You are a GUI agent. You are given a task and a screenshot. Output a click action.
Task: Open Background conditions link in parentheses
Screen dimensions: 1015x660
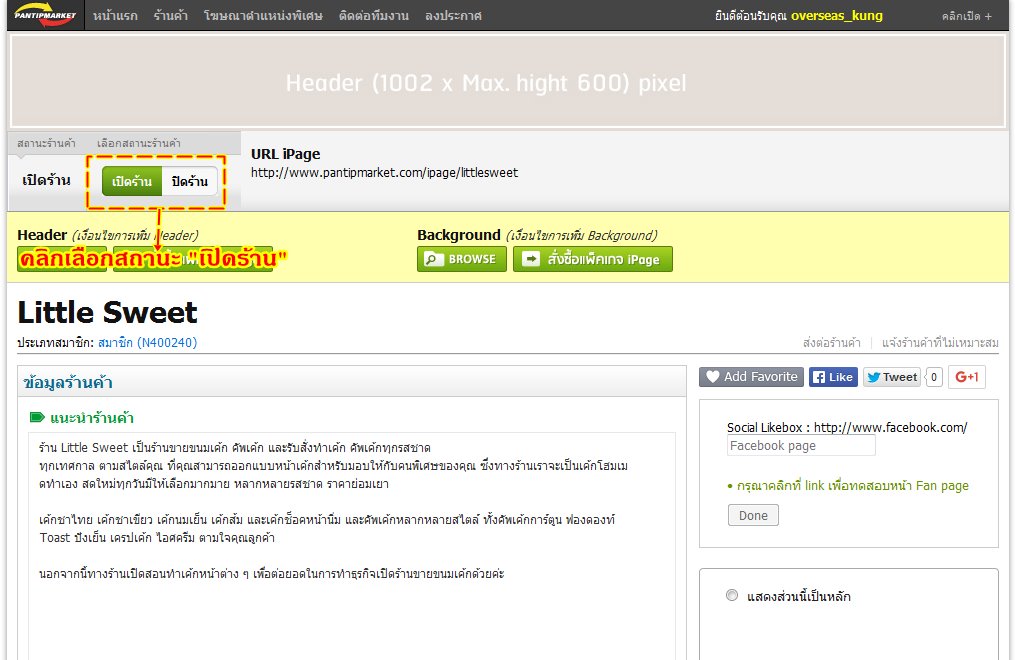click(x=581, y=235)
